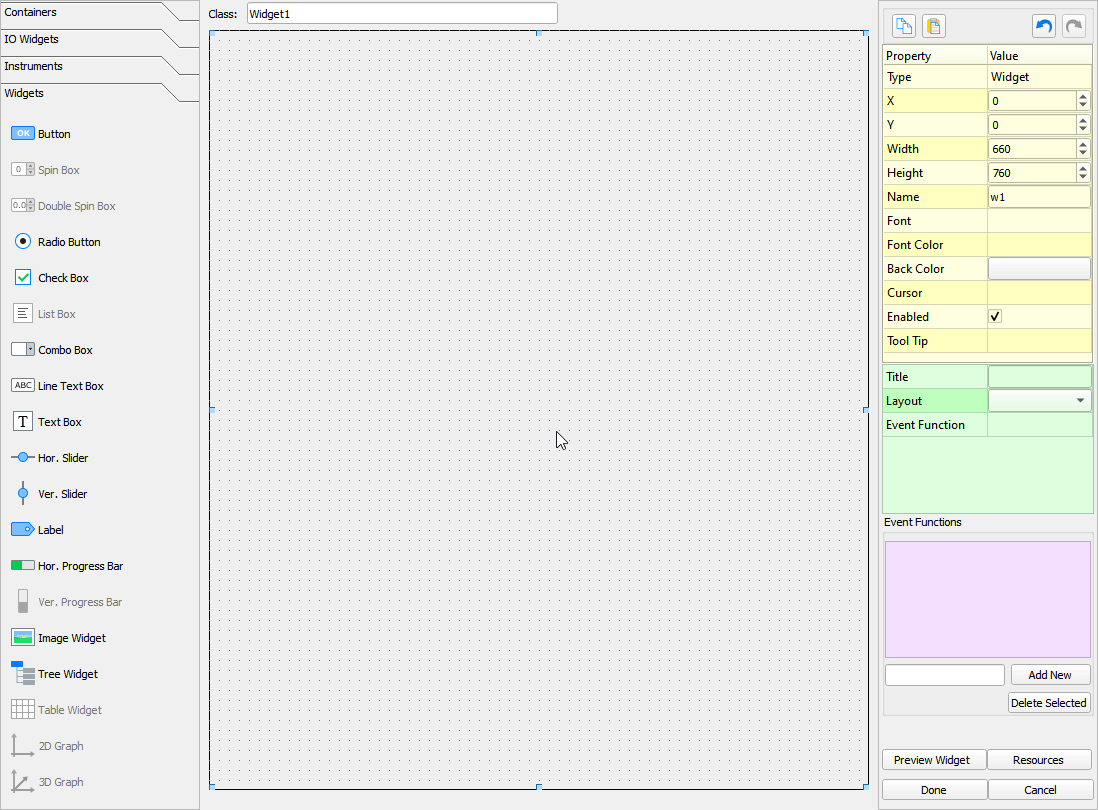Disable the Enabled checkbox in properties
Screen dimensions: 1098x810
(994, 316)
